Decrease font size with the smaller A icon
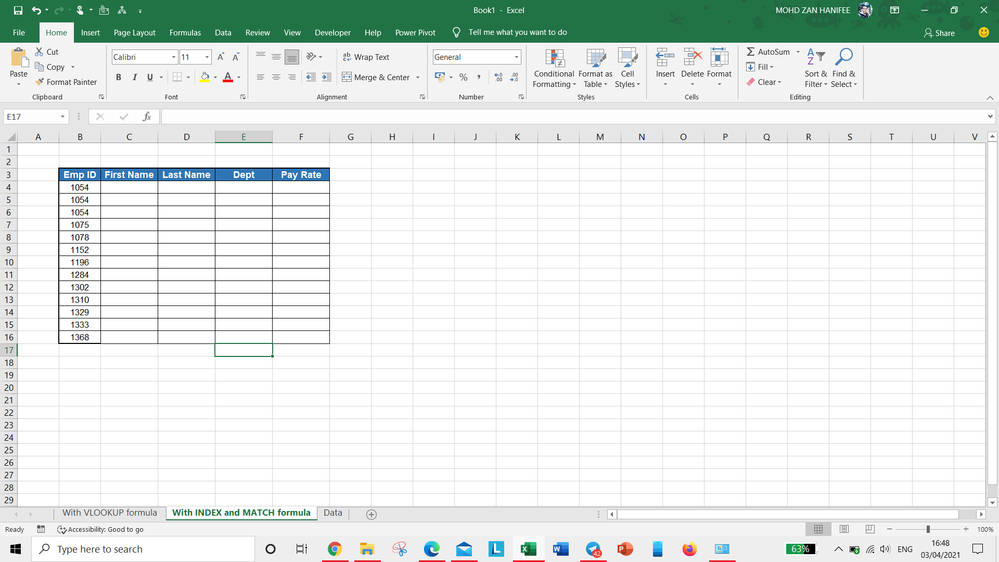 click(x=236, y=57)
